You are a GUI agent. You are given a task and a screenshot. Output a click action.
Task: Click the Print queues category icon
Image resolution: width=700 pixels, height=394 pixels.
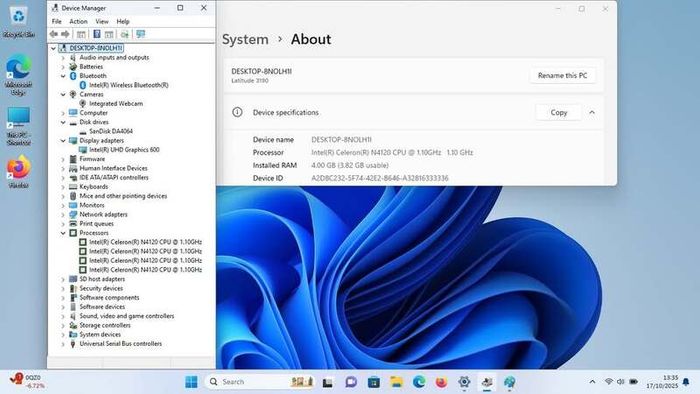click(73, 224)
